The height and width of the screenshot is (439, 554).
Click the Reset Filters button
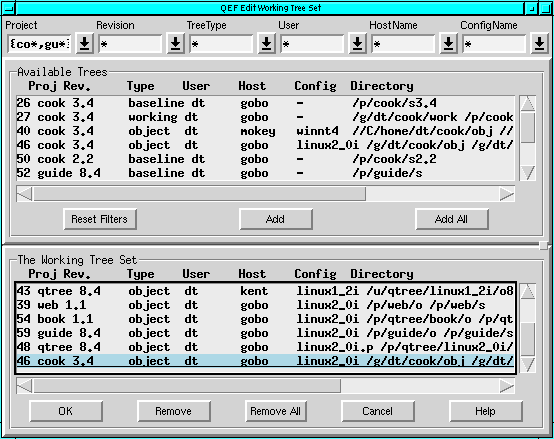(x=100, y=219)
